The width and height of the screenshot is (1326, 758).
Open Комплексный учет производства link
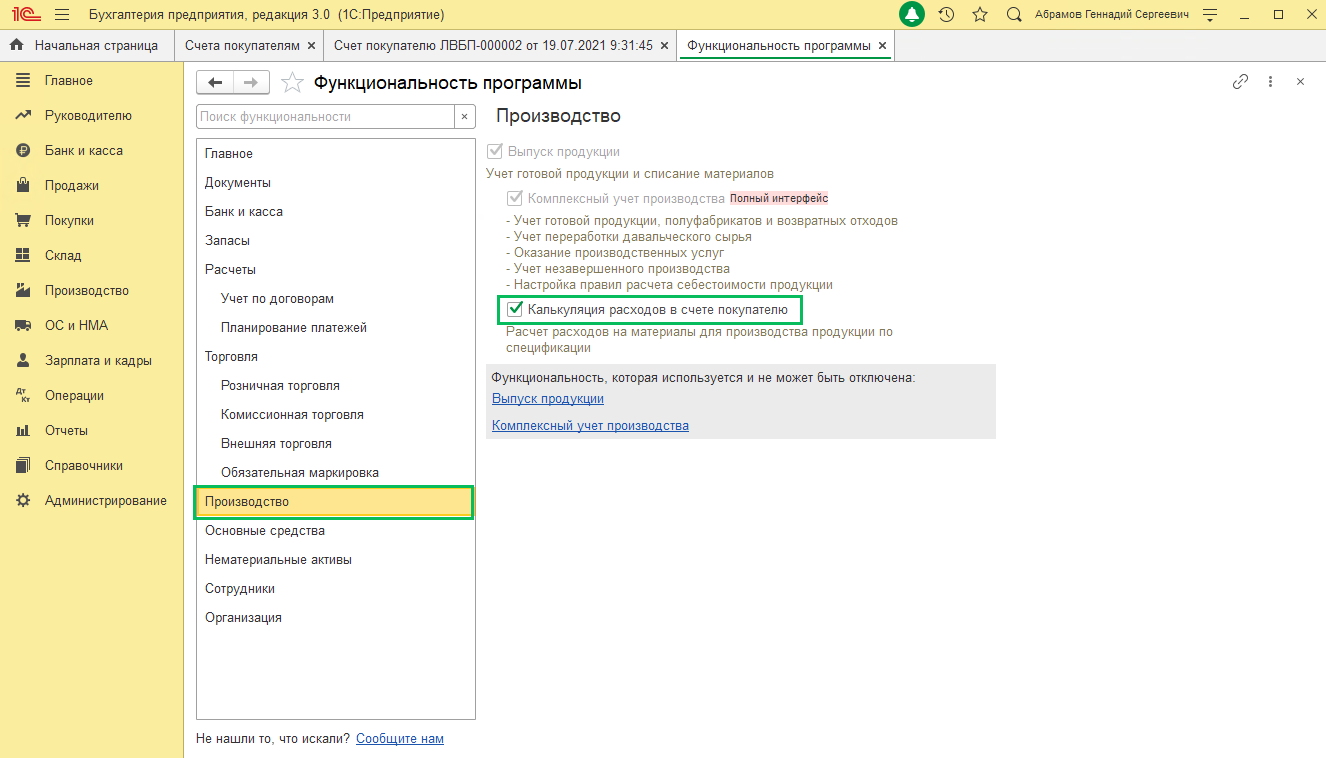(x=590, y=425)
